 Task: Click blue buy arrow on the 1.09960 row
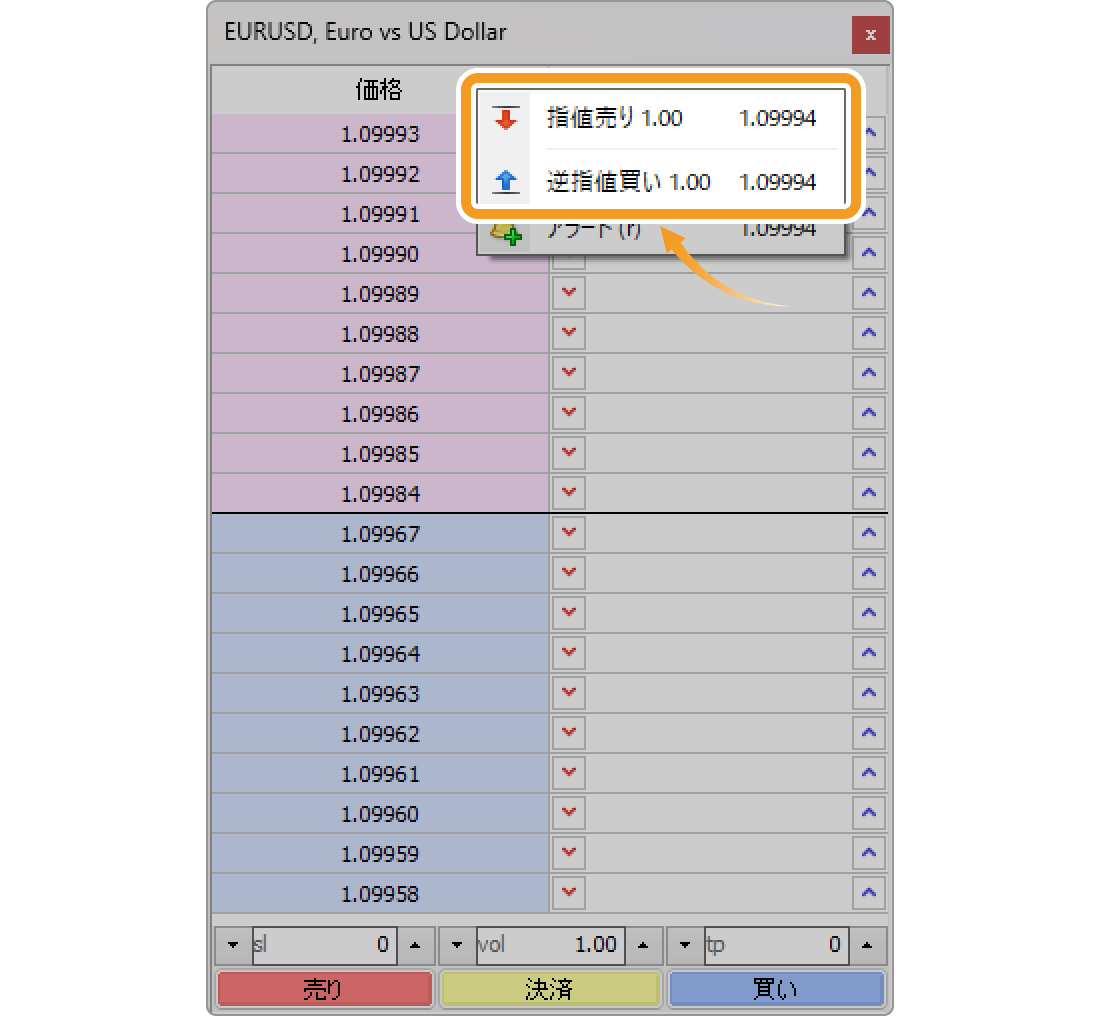coord(868,813)
